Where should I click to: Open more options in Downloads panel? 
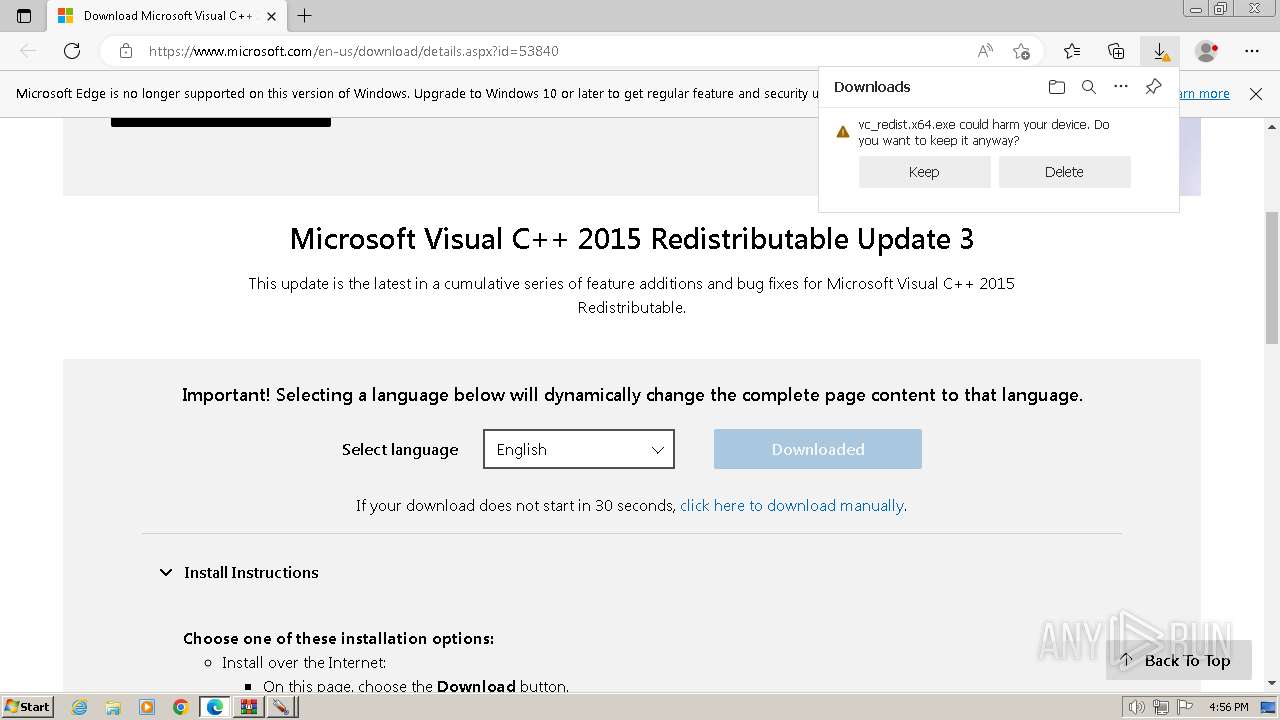tap(1121, 87)
